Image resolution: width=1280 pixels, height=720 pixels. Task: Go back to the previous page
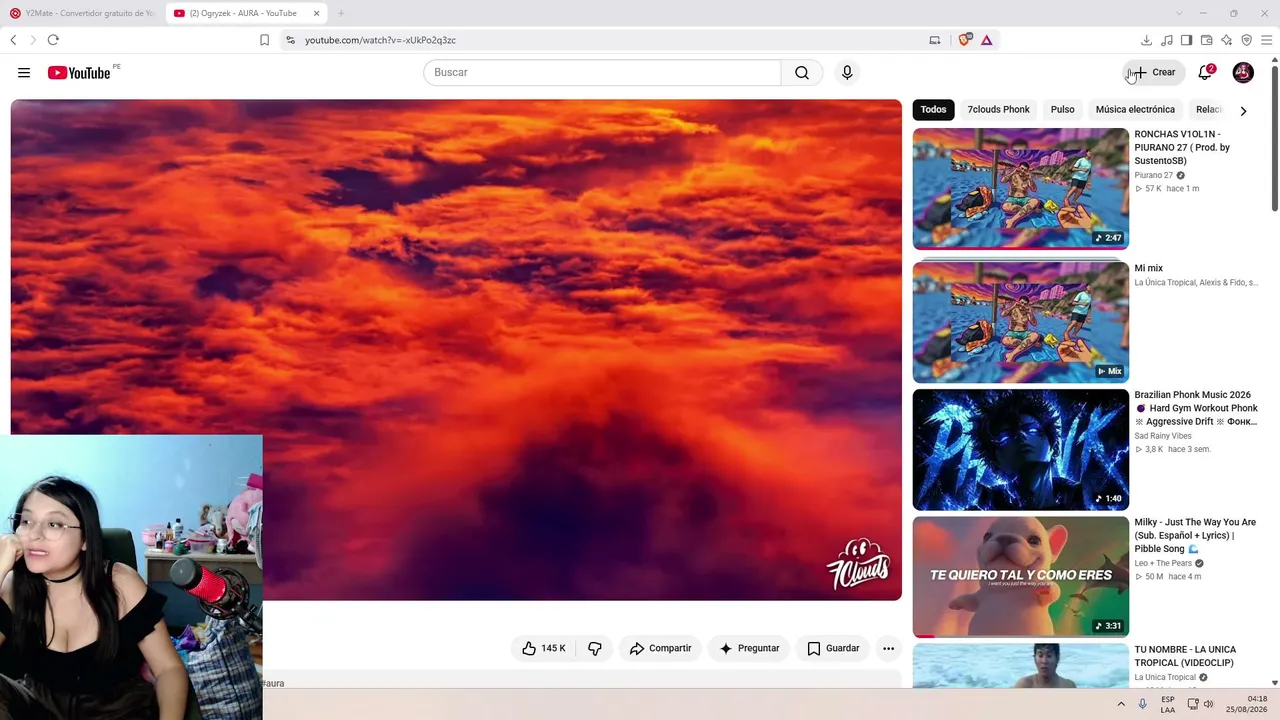click(13, 40)
